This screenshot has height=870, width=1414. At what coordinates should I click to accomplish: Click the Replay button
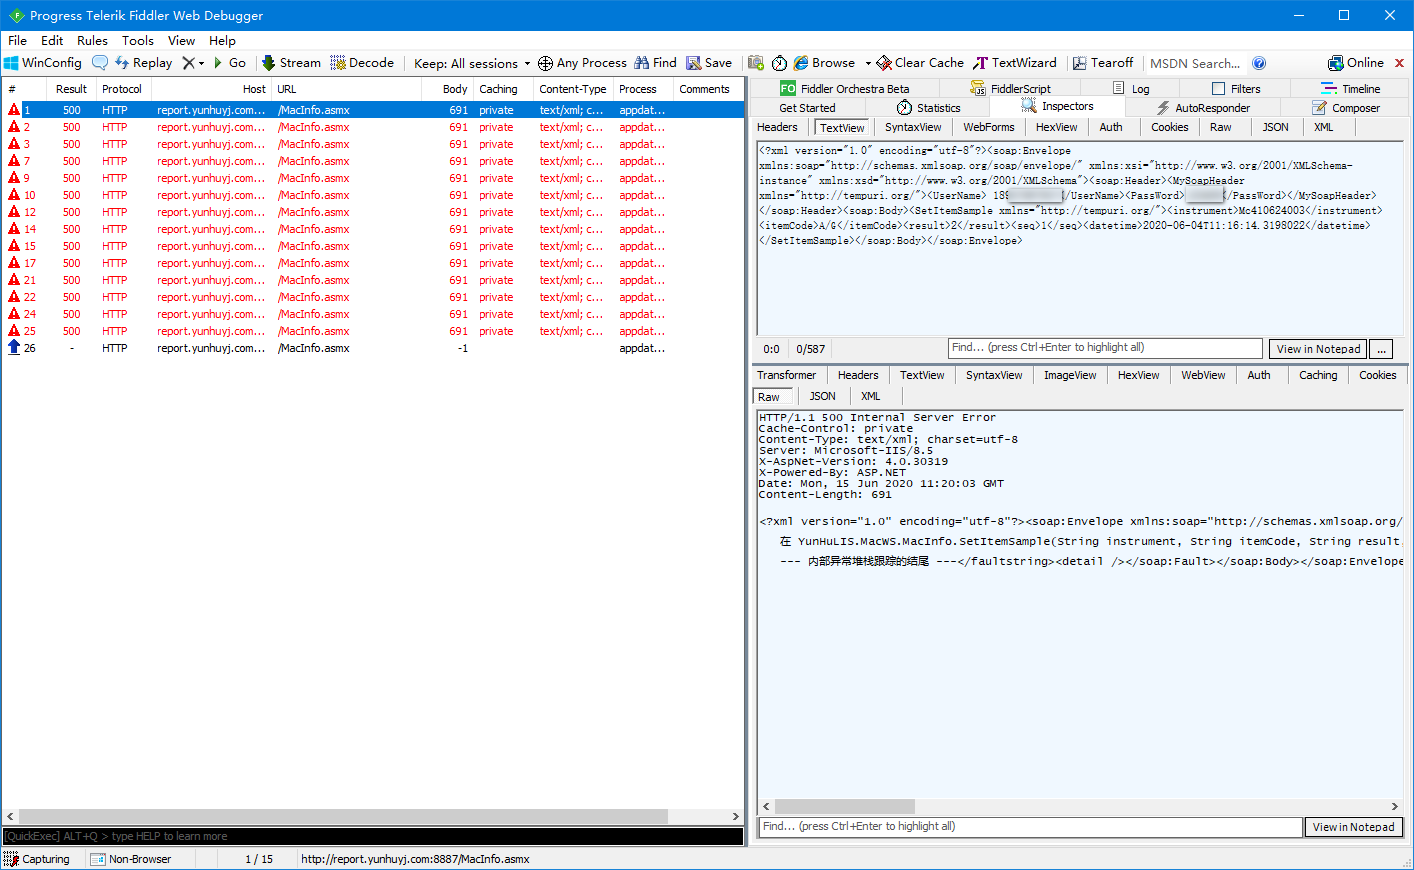point(143,63)
